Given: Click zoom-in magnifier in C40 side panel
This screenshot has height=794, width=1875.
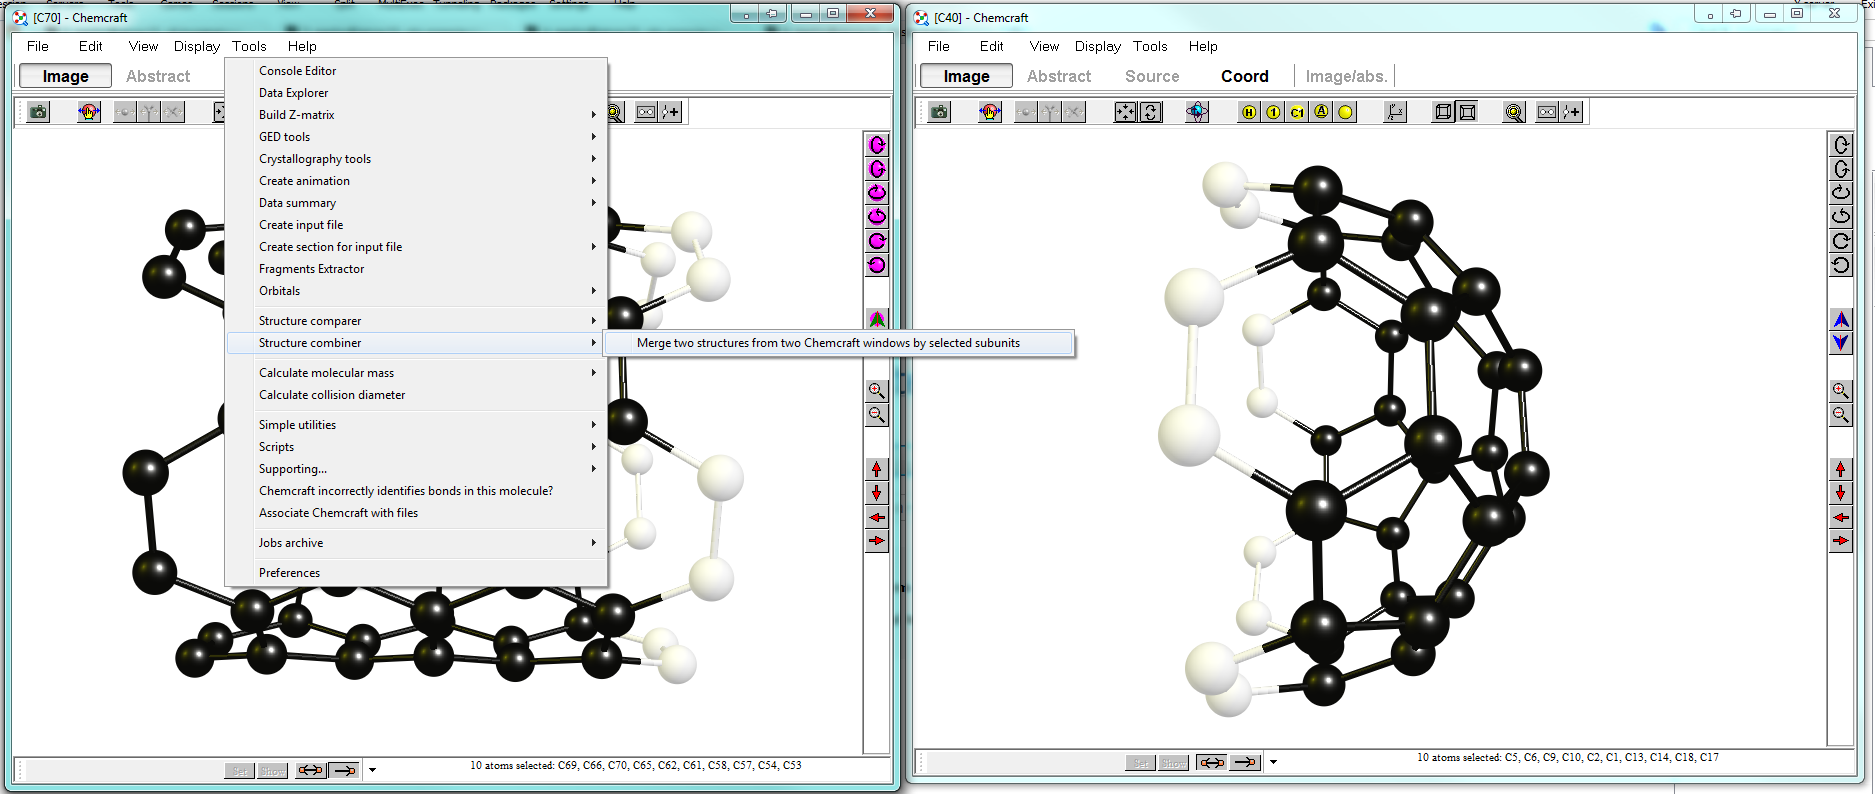Looking at the screenshot, I should pyautogui.click(x=1841, y=391).
